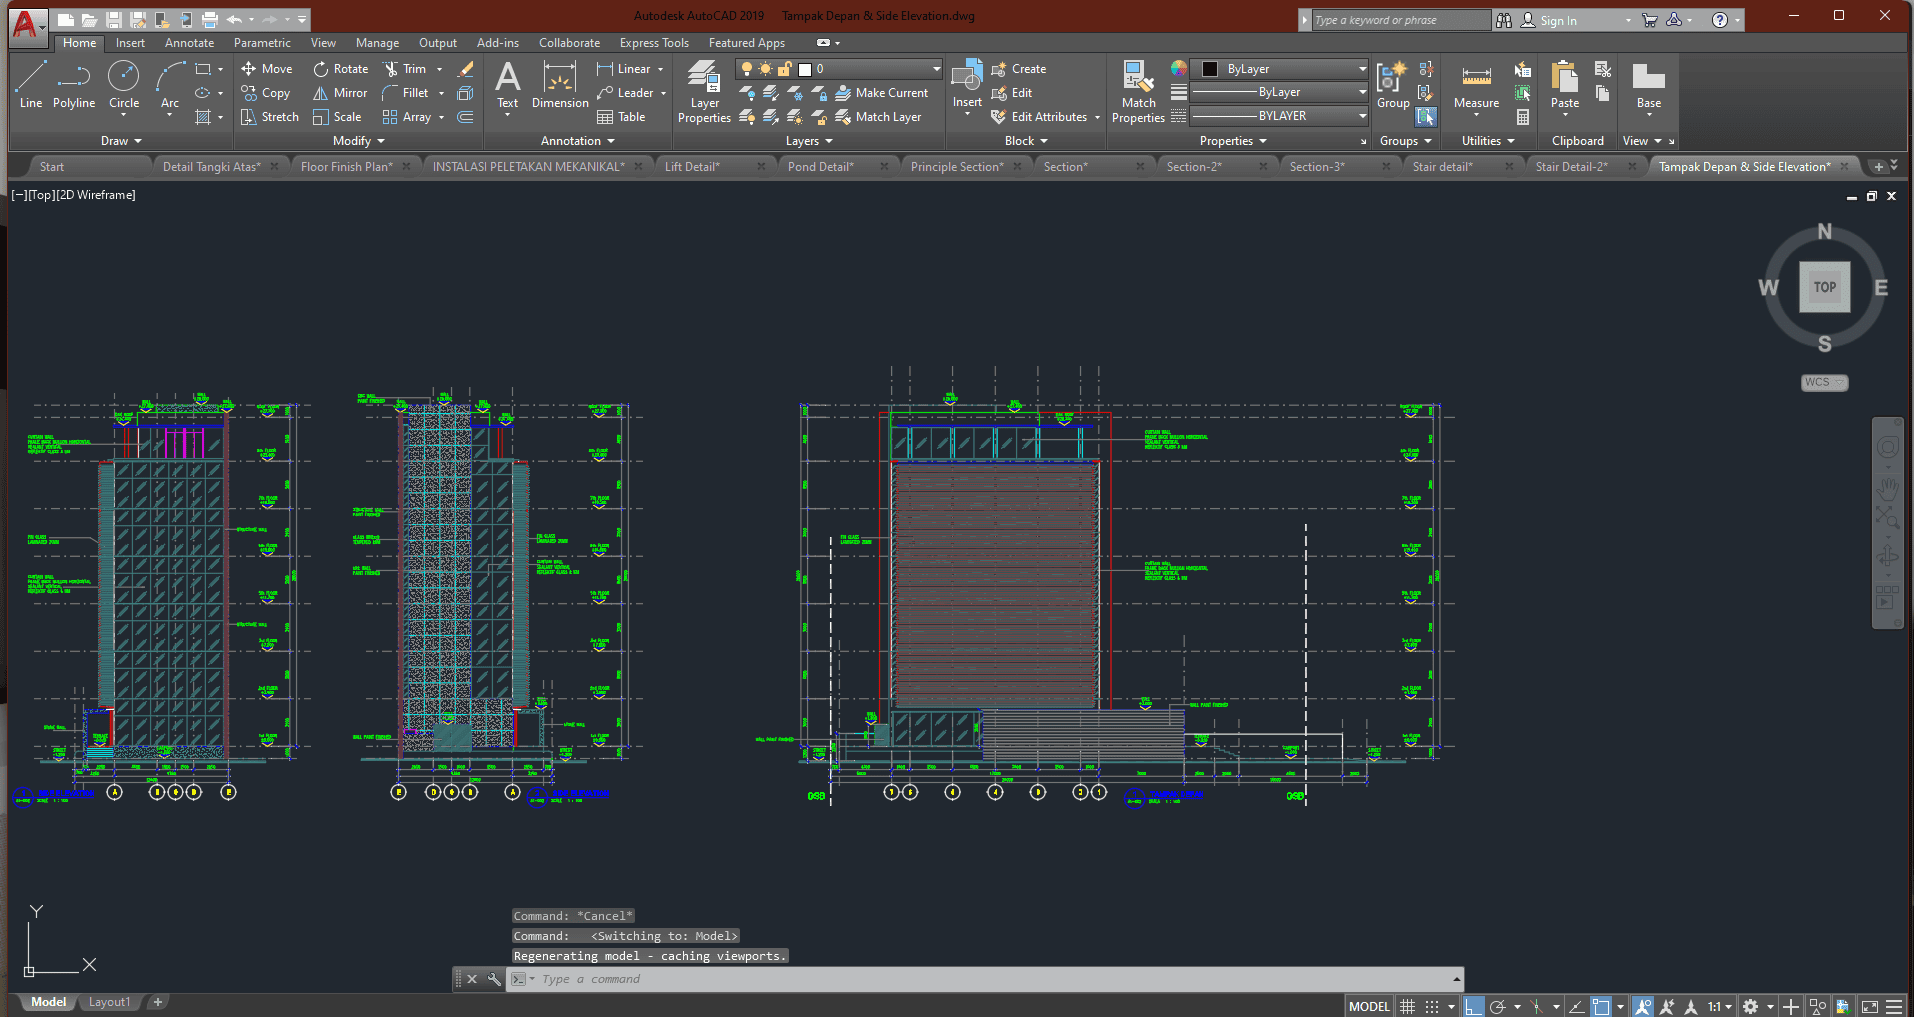Open the Annotate ribbon tab
Viewport: 1914px width, 1017px height.
click(x=189, y=43)
